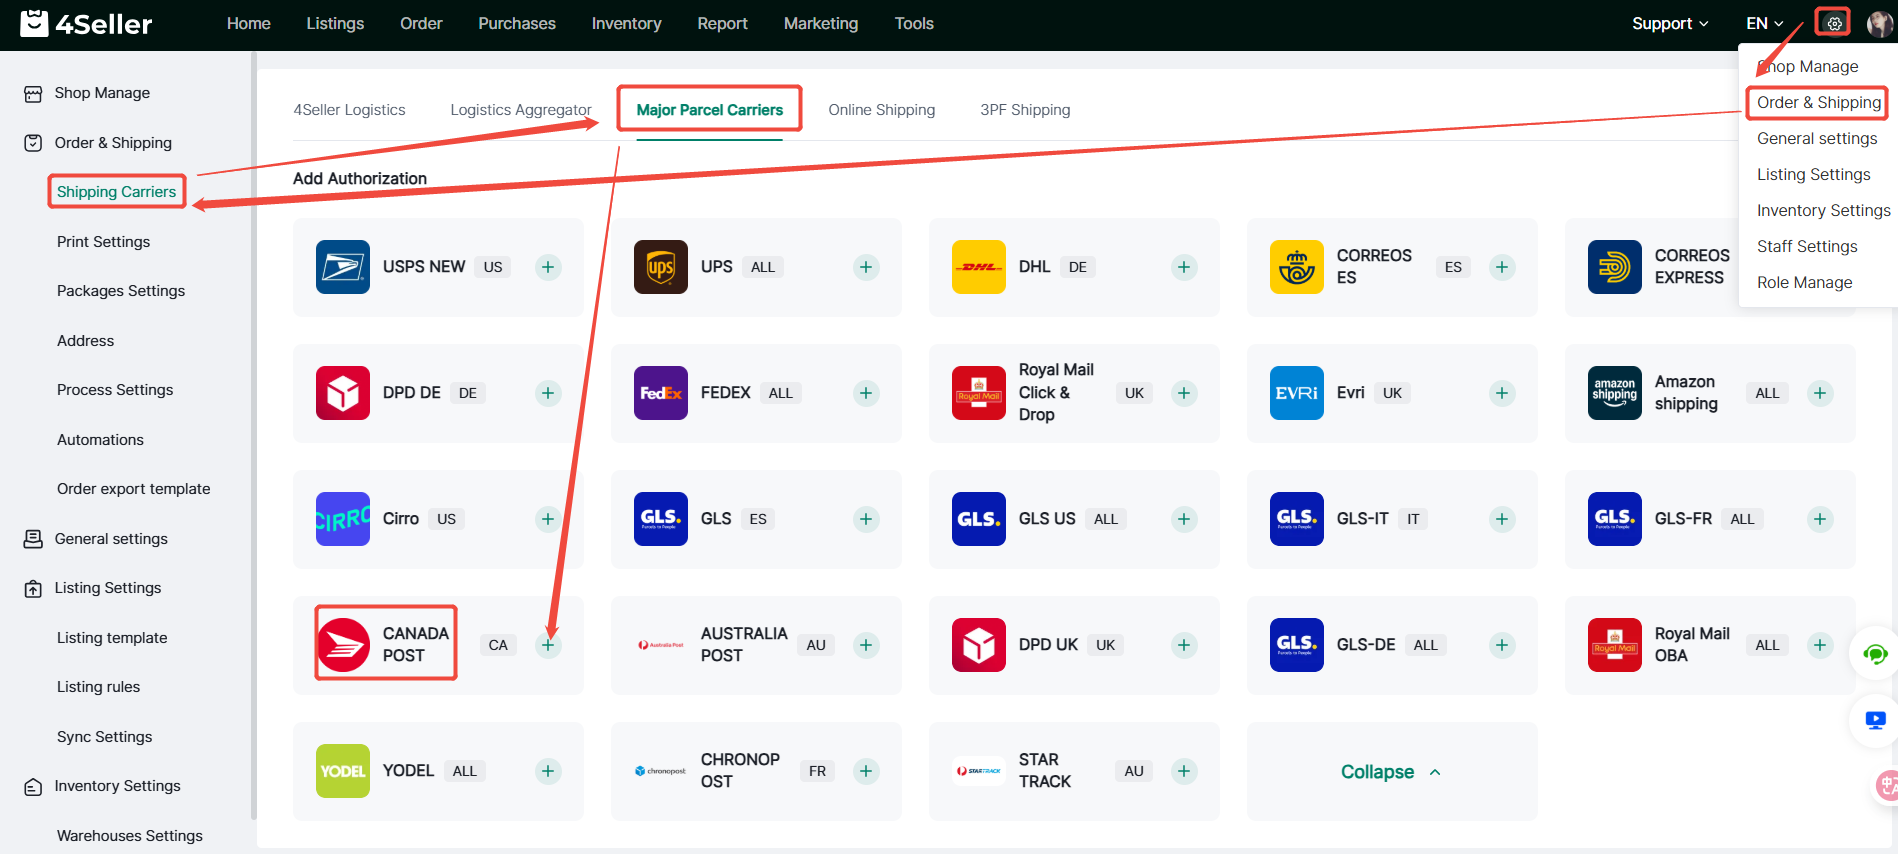Add DPD DE authorization plus icon
The height and width of the screenshot is (854, 1898).
(548, 393)
